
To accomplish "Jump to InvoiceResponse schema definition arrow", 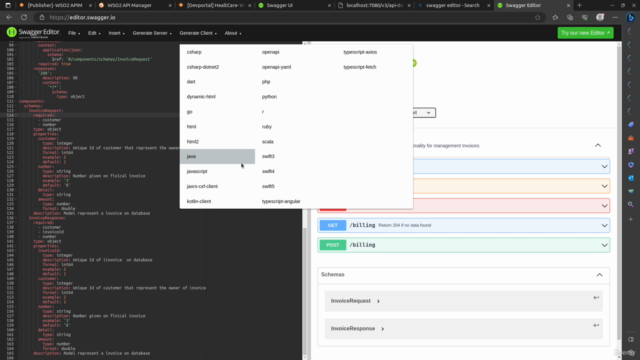I will click(x=596, y=325).
